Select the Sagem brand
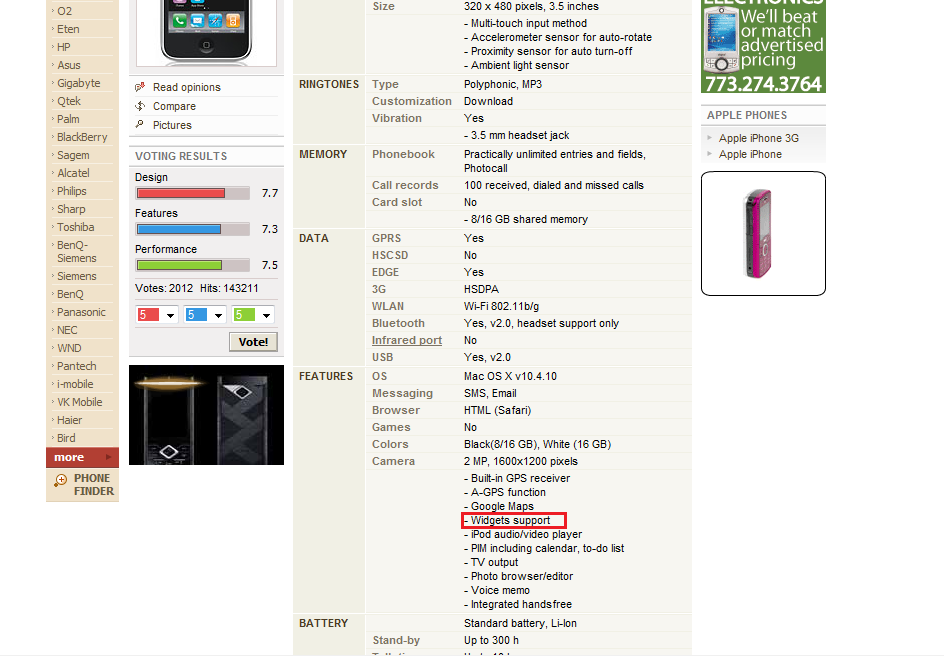The image size is (944, 657). pos(73,155)
